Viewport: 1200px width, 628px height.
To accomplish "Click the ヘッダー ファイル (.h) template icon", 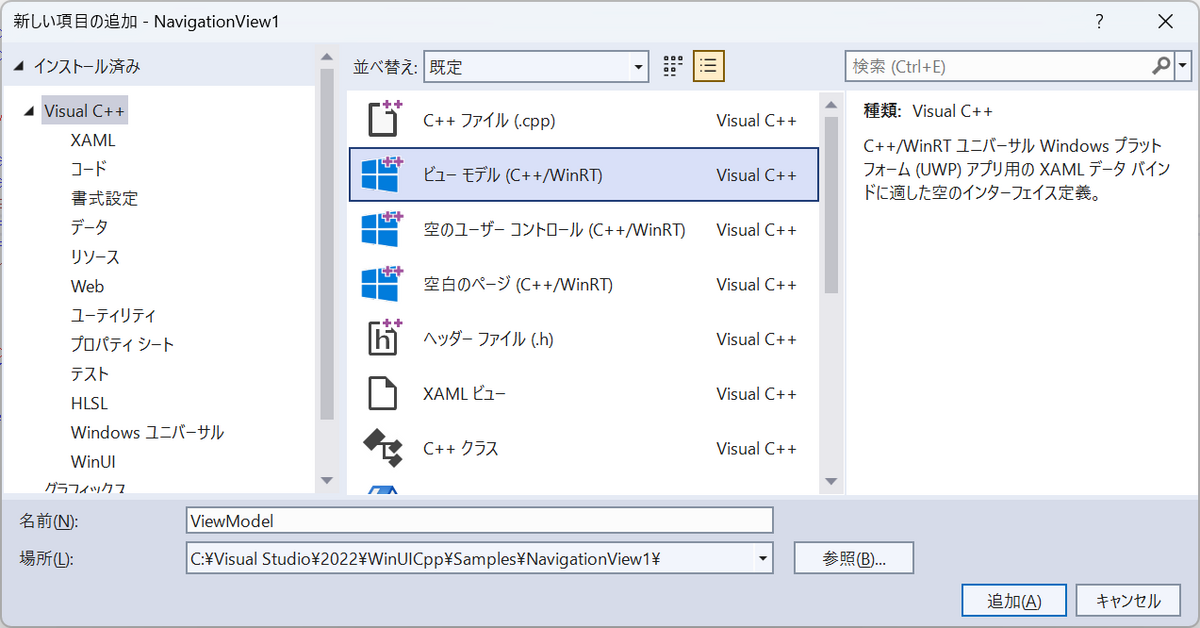I will click(384, 339).
